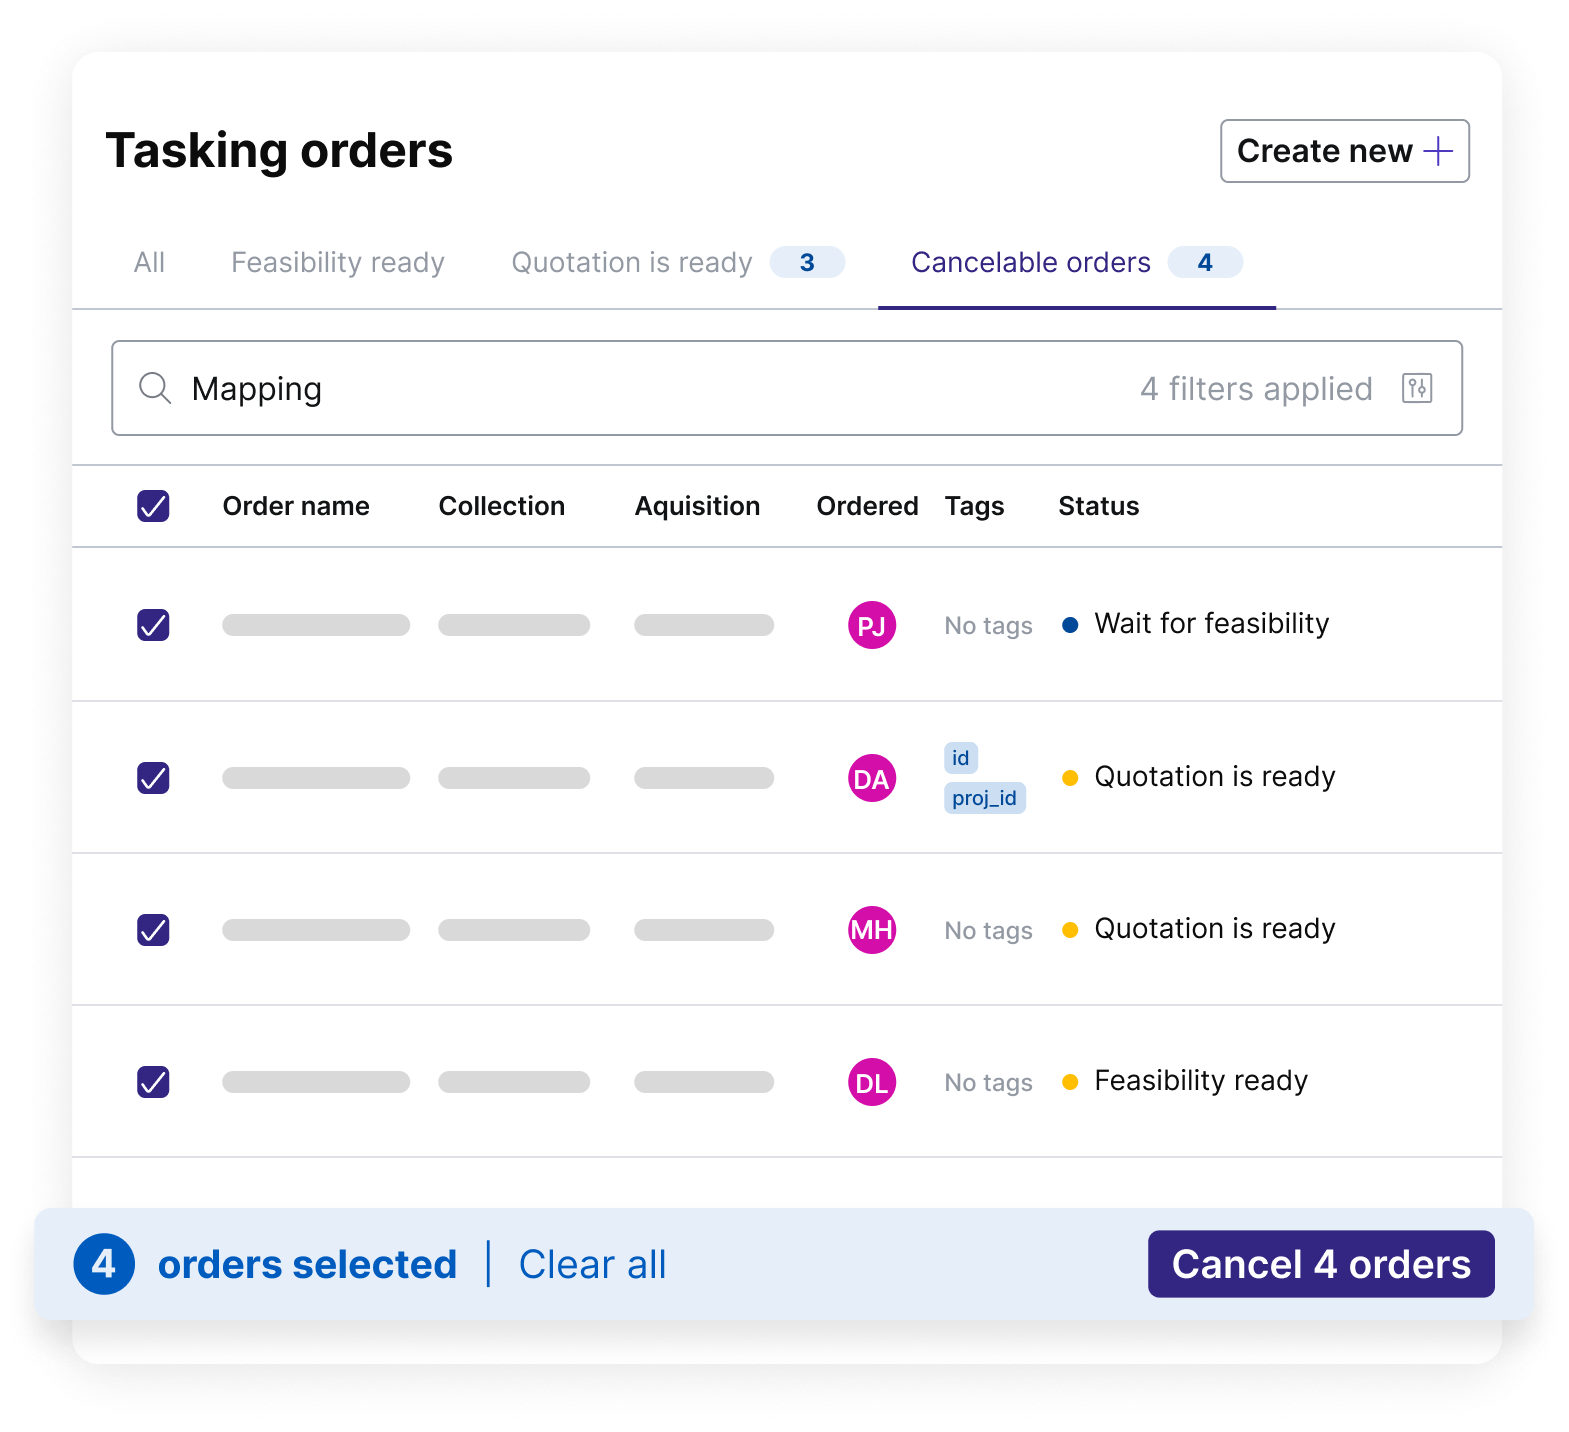The height and width of the screenshot is (1432, 1569).
Task: Toggle the select-all header checkbox
Action: pos(153,506)
